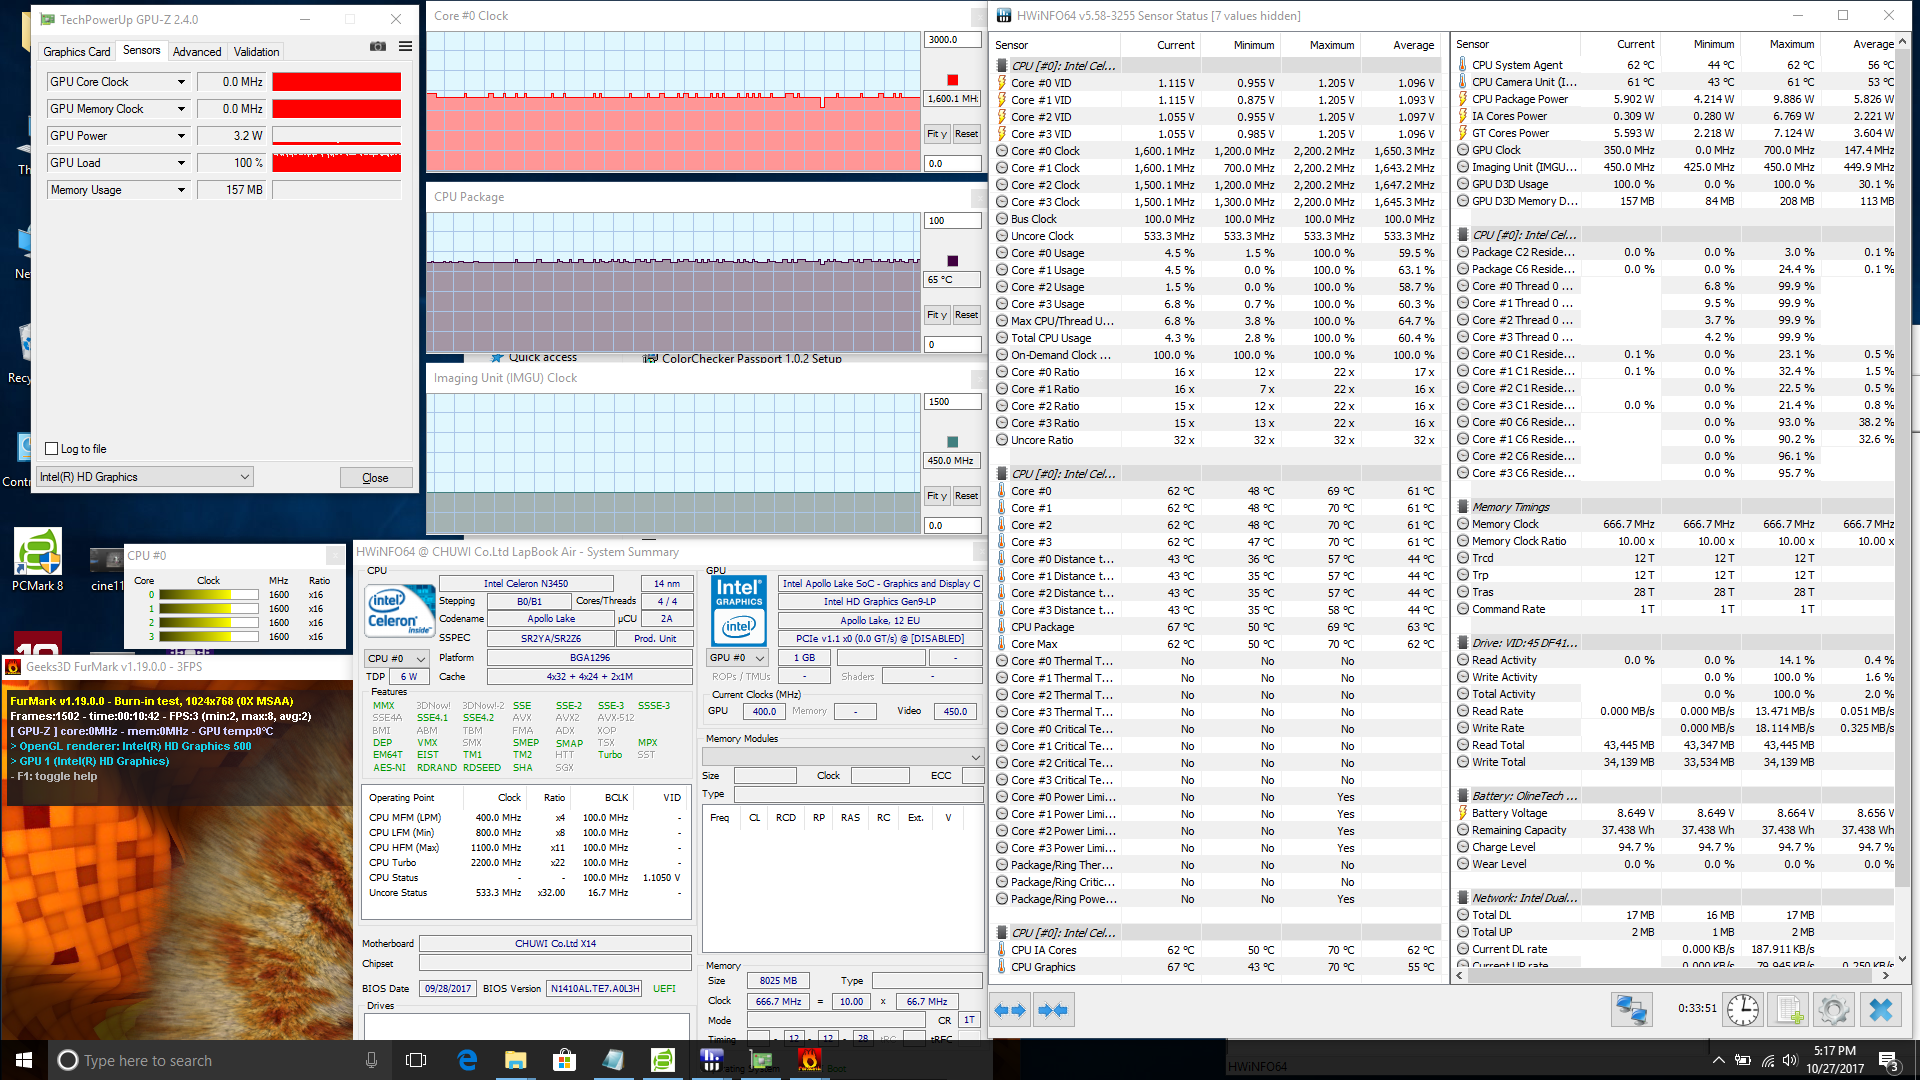Open the GPU Power sensor dropdown

(181, 136)
